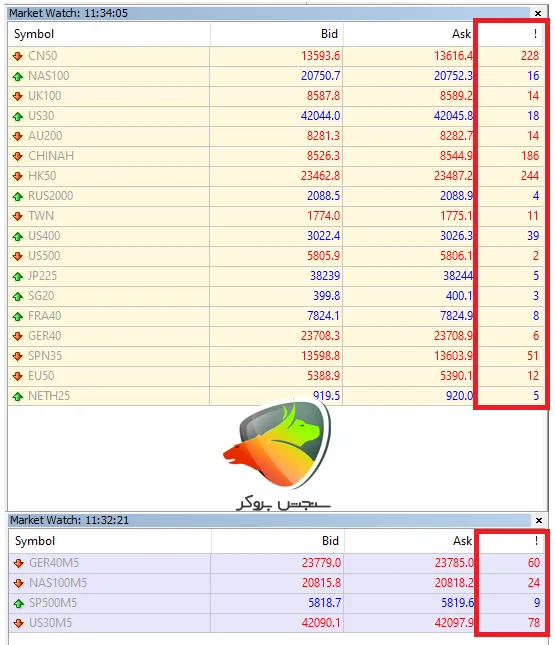555x645 pixels.
Task: Click the down arrow icon beside HK50
Action: 18,176
